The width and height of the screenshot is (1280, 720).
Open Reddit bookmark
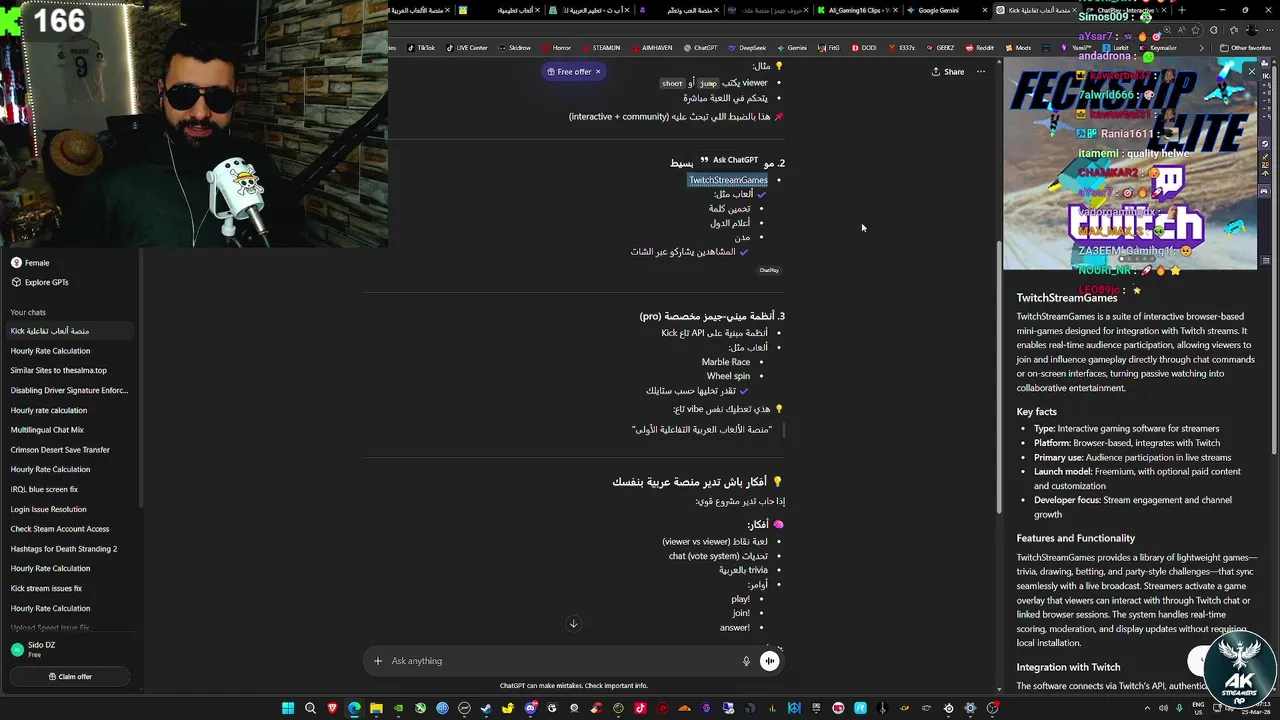pos(980,48)
